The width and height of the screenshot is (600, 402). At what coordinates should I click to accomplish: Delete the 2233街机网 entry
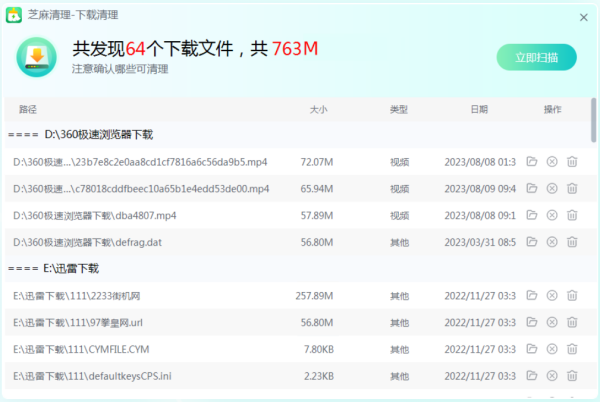pyautogui.click(x=572, y=296)
